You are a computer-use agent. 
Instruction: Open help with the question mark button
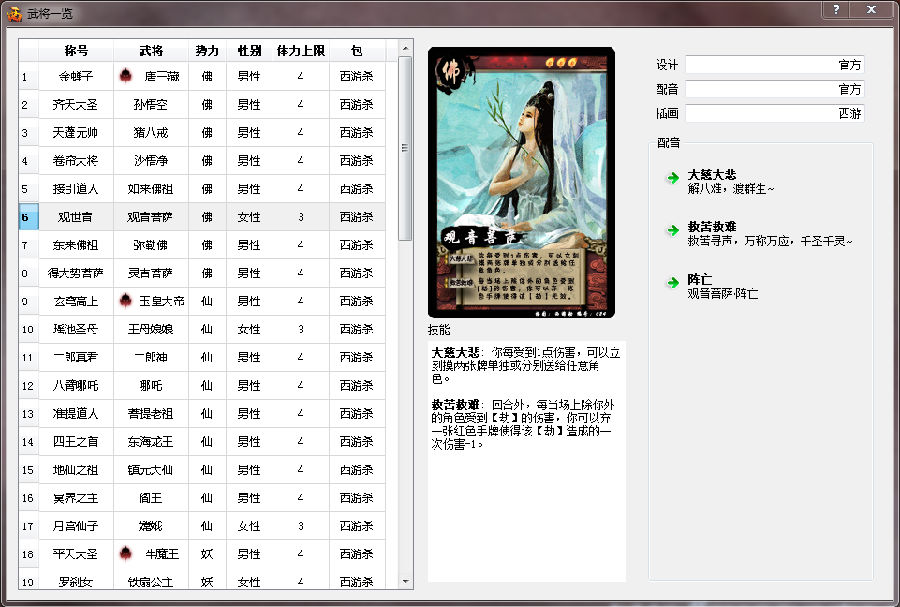pyautogui.click(x=836, y=10)
